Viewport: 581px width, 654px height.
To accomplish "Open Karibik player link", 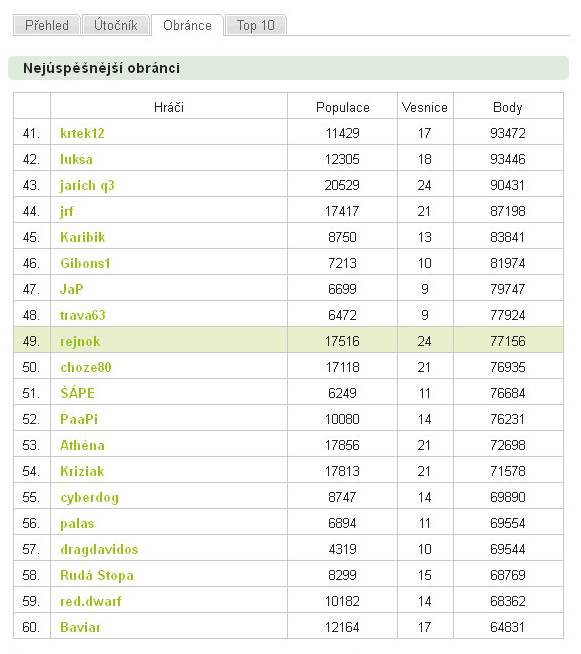I will 83,237.
